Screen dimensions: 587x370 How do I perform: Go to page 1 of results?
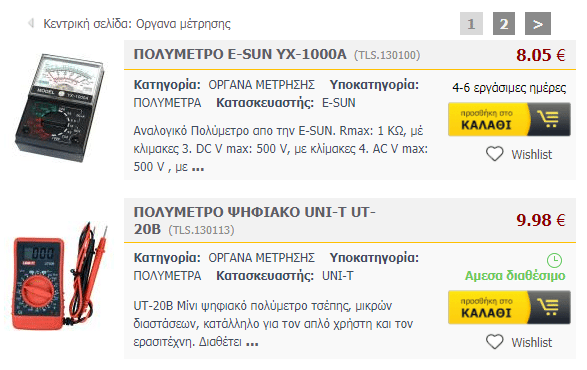tap(471, 24)
